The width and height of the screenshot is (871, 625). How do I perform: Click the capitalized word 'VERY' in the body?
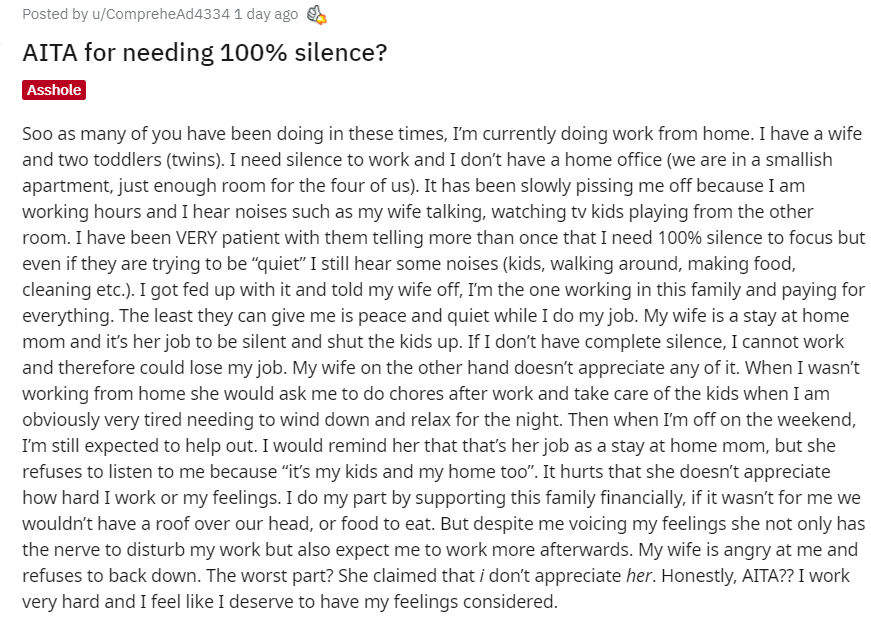coord(197,238)
